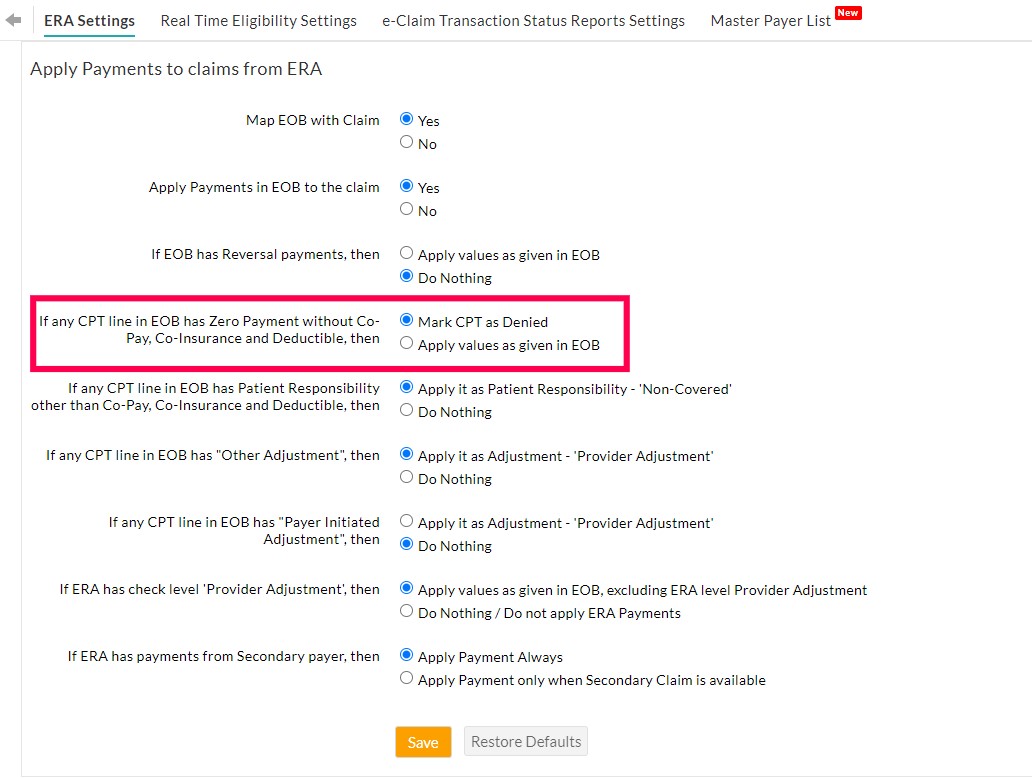The image size is (1032, 778).
Task: Choose Apply values as given in EOB for Reversal payments
Action: [406, 253]
